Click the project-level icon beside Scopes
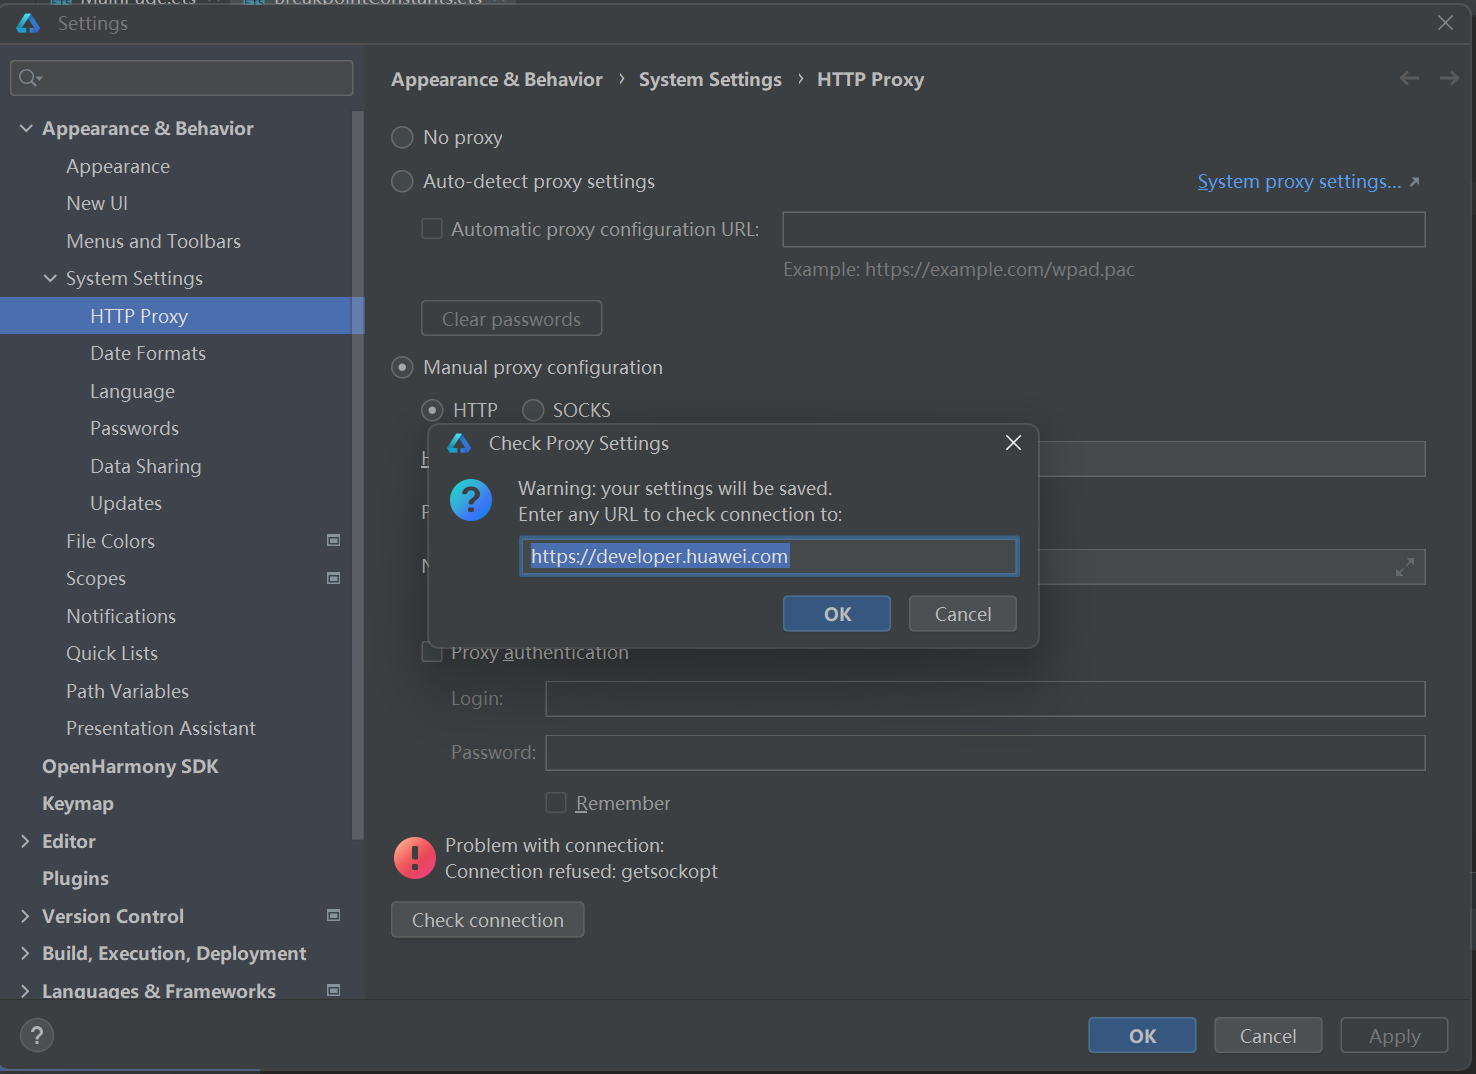 coord(334,578)
